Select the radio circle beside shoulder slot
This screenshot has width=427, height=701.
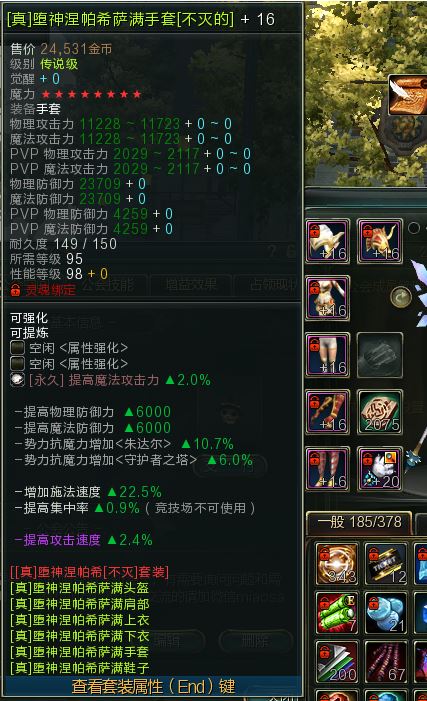(414, 228)
